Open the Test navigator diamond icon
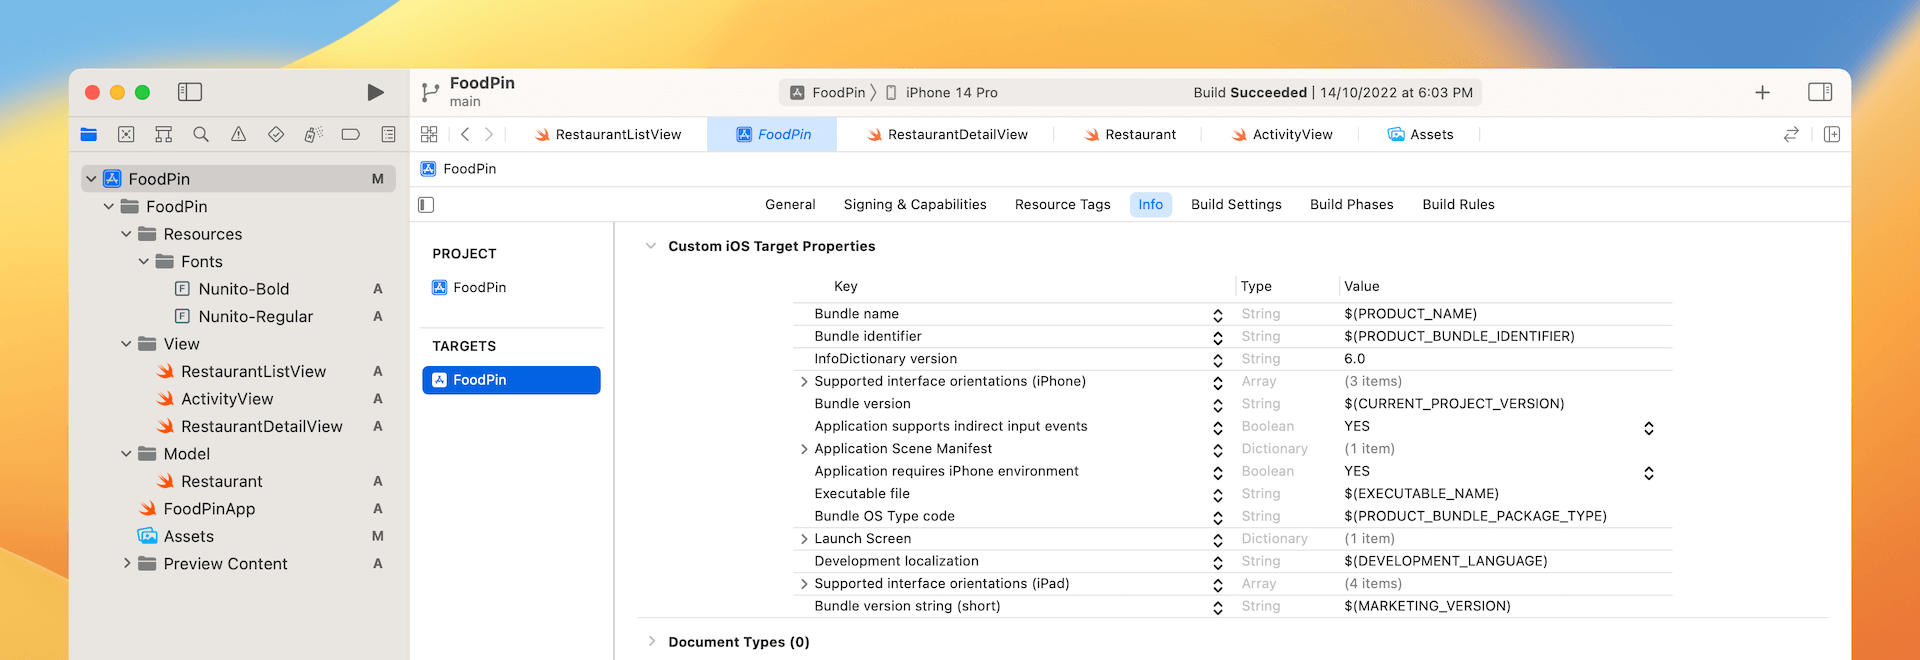The width and height of the screenshot is (1920, 660). [x=276, y=134]
